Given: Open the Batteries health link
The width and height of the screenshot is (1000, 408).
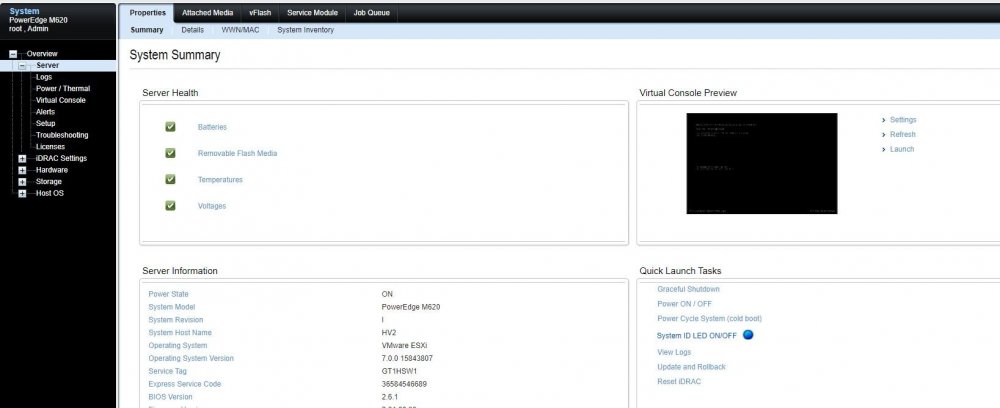Looking at the screenshot, I should (x=212, y=127).
